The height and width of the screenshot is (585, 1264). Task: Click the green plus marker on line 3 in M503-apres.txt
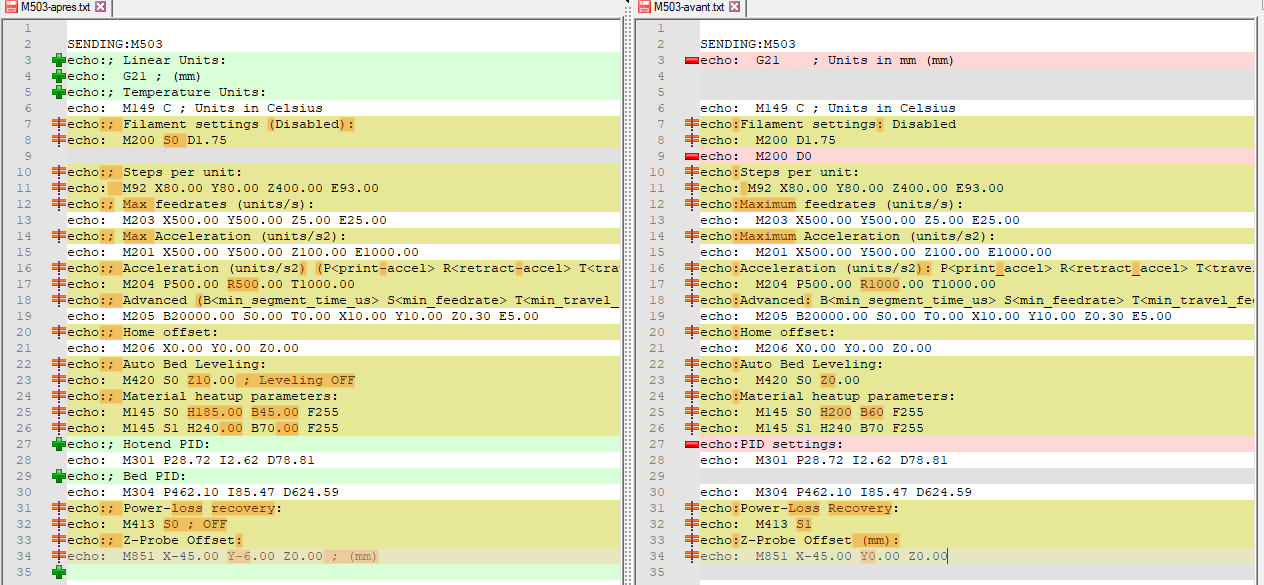point(58,60)
